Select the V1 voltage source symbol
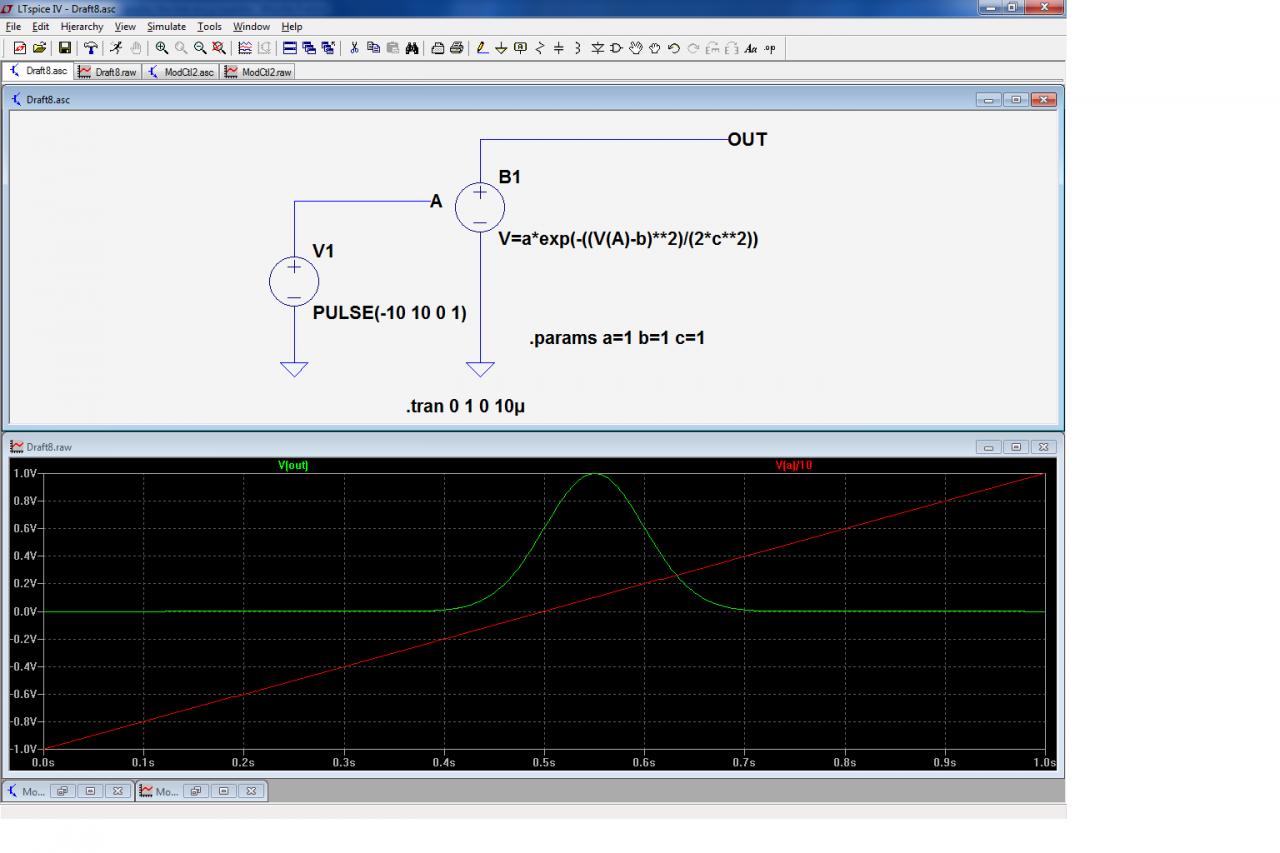The width and height of the screenshot is (1280, 853). (x=294, y=282)
